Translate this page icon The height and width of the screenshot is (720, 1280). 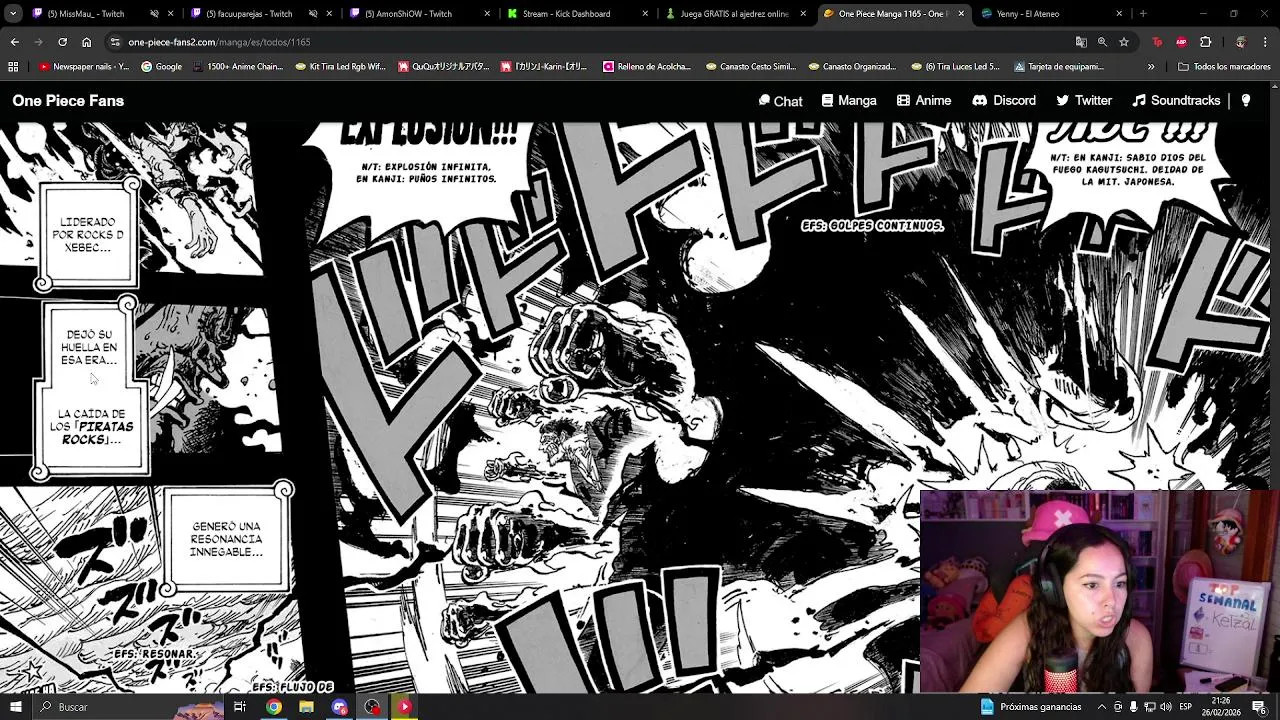(1080, 42)
